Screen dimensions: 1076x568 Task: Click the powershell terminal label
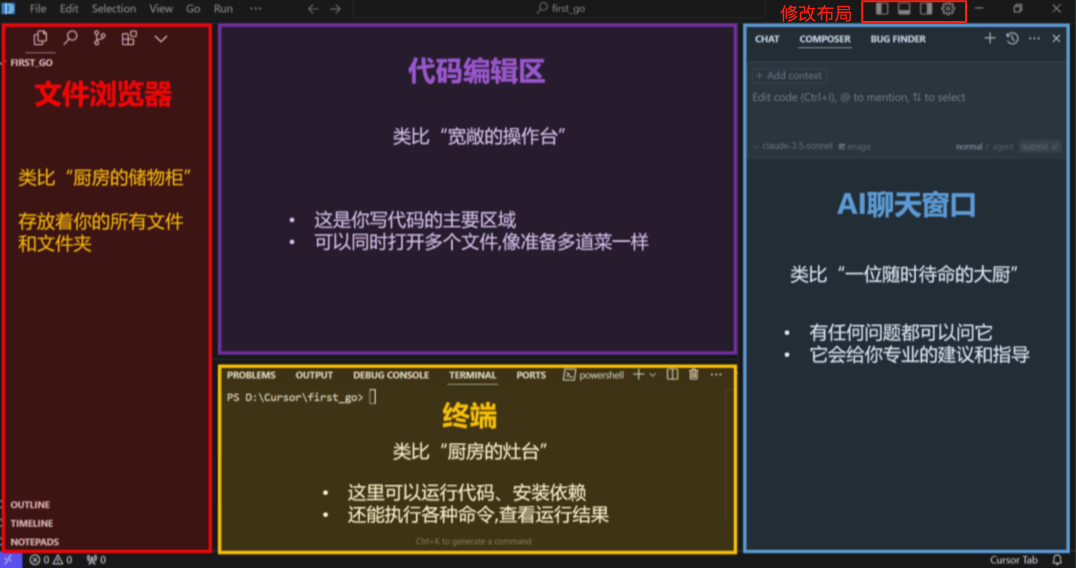593,375
